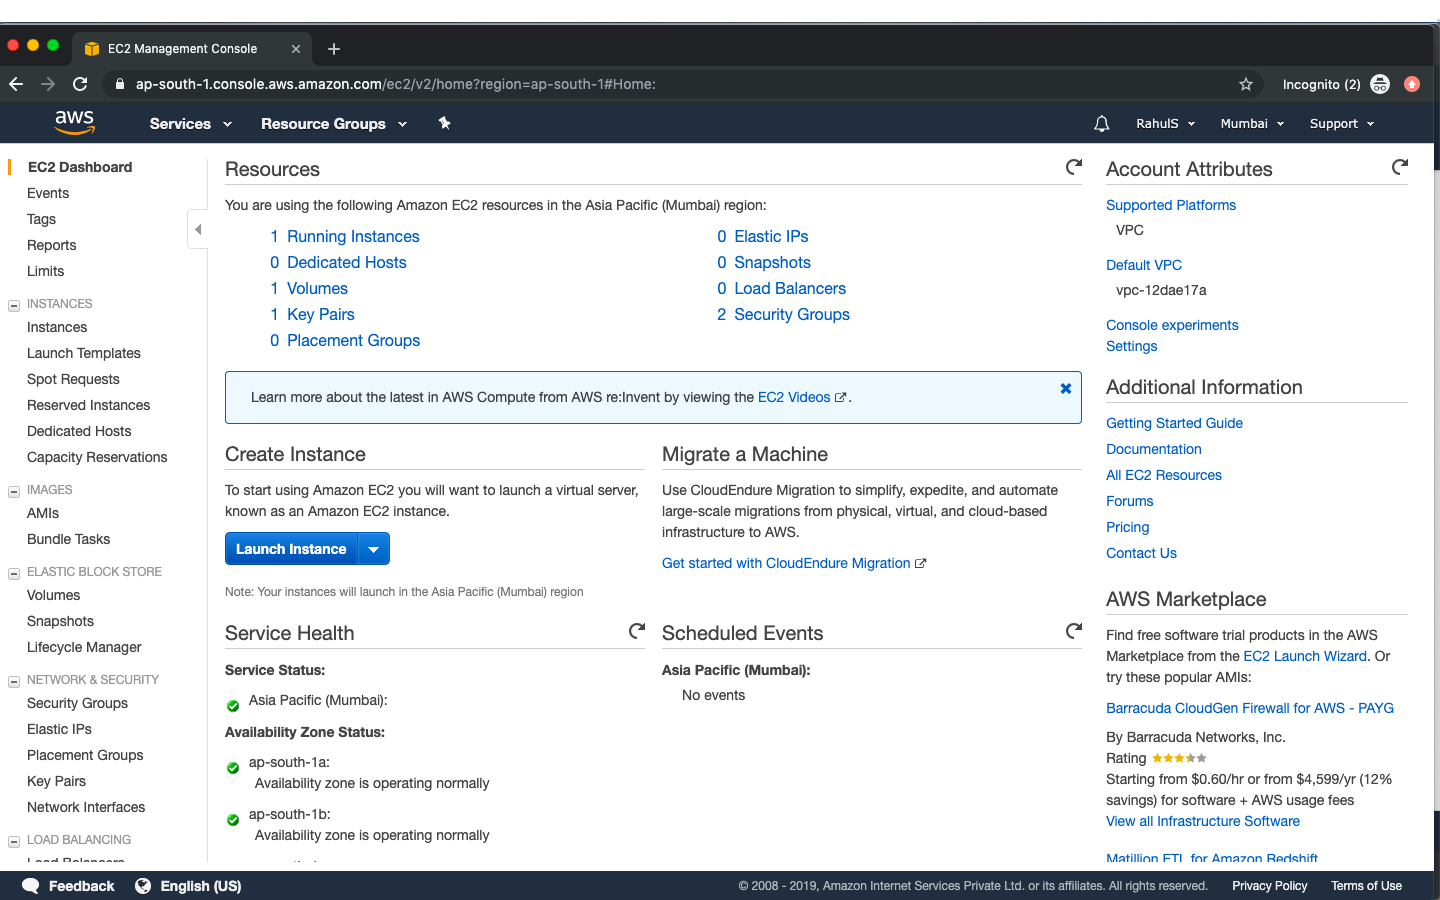Open the 1 Running Instances link

click(345, 236)
